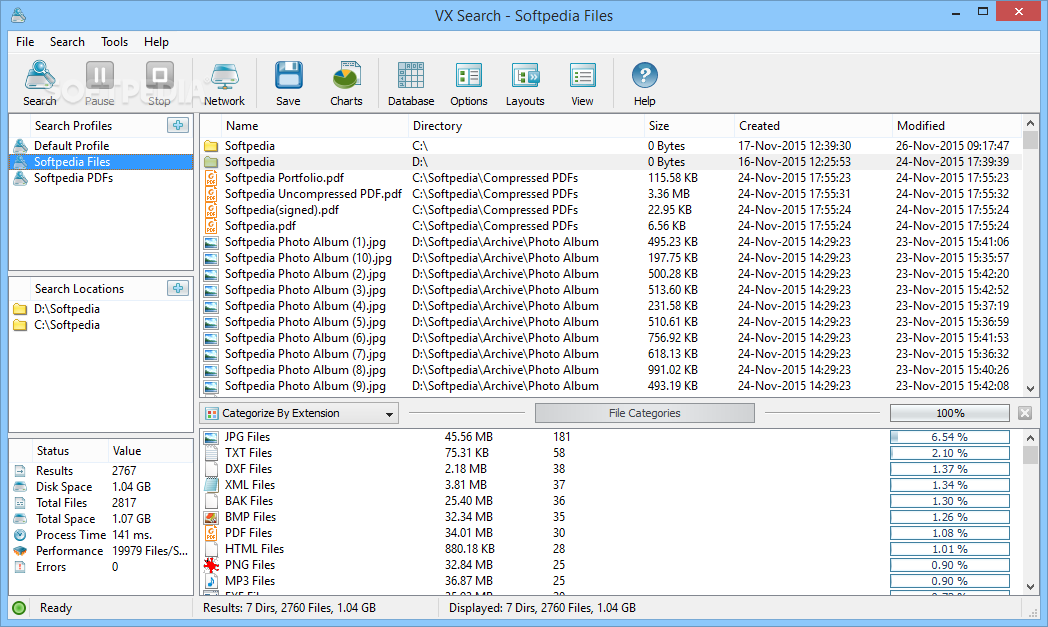Click the Status column header in status panel

coord(60,451)
